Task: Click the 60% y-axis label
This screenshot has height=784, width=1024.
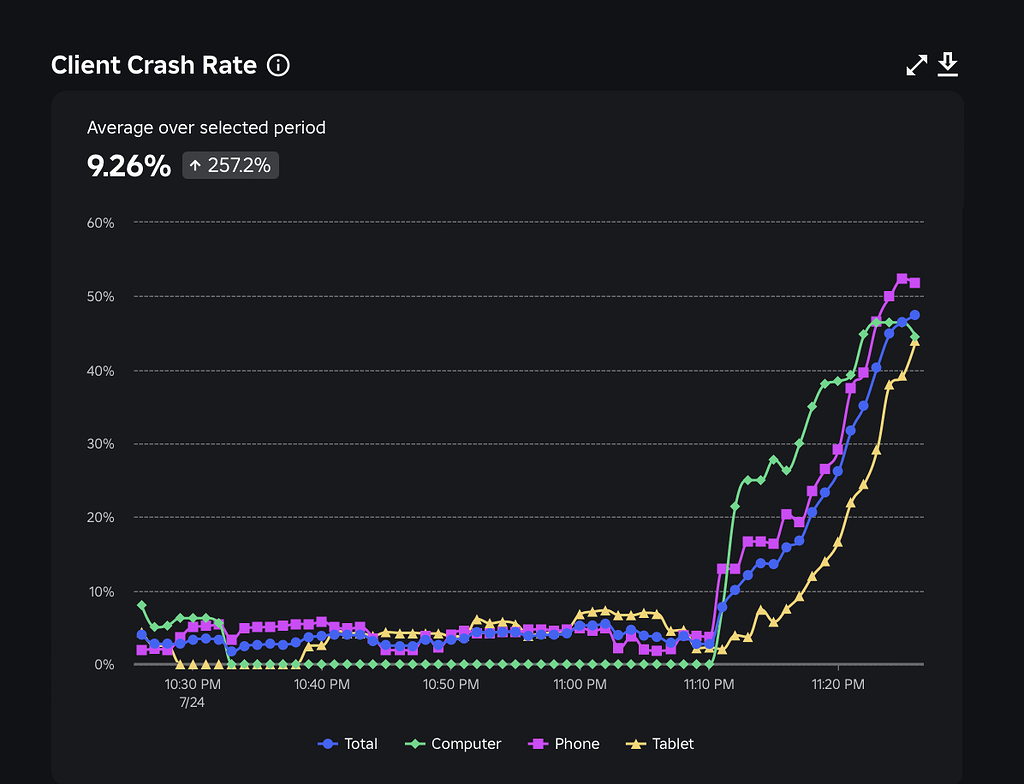Action: click(x=101, y=222)
